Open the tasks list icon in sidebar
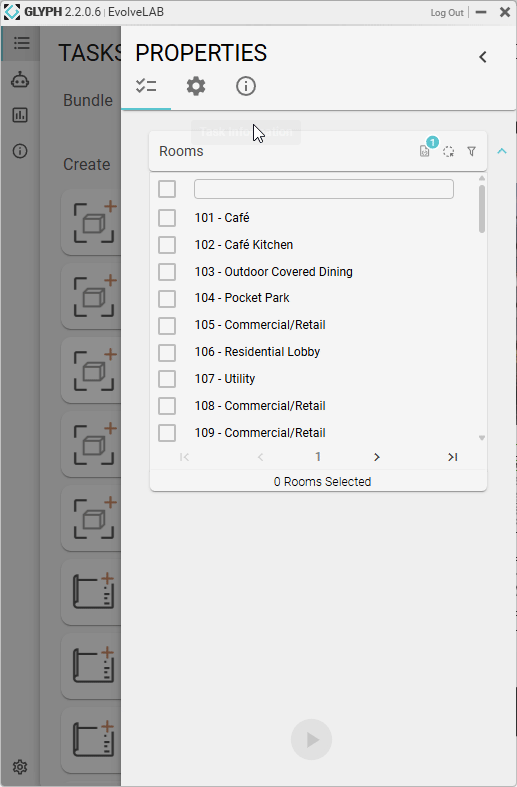 21,43
